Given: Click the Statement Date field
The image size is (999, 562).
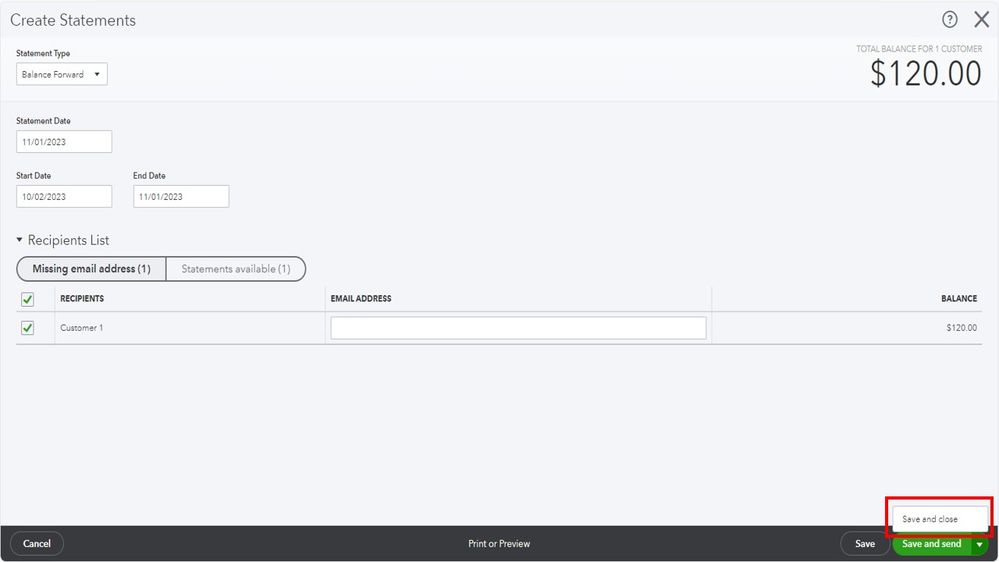Looking at the screenshot, I should click(x=64, y=141).
